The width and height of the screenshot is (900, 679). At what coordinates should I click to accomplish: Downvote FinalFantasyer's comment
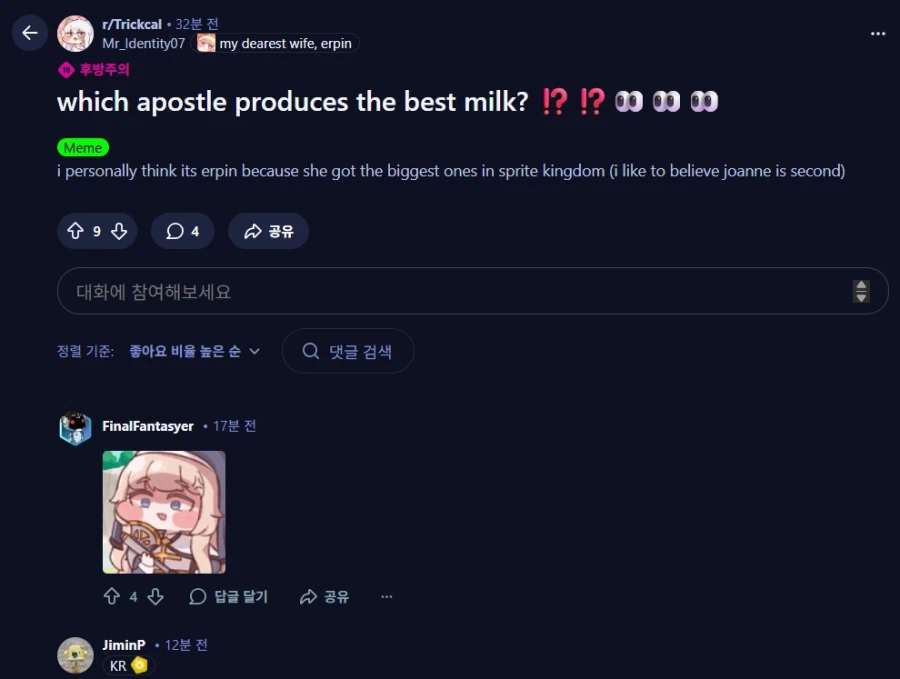(156, 596)
